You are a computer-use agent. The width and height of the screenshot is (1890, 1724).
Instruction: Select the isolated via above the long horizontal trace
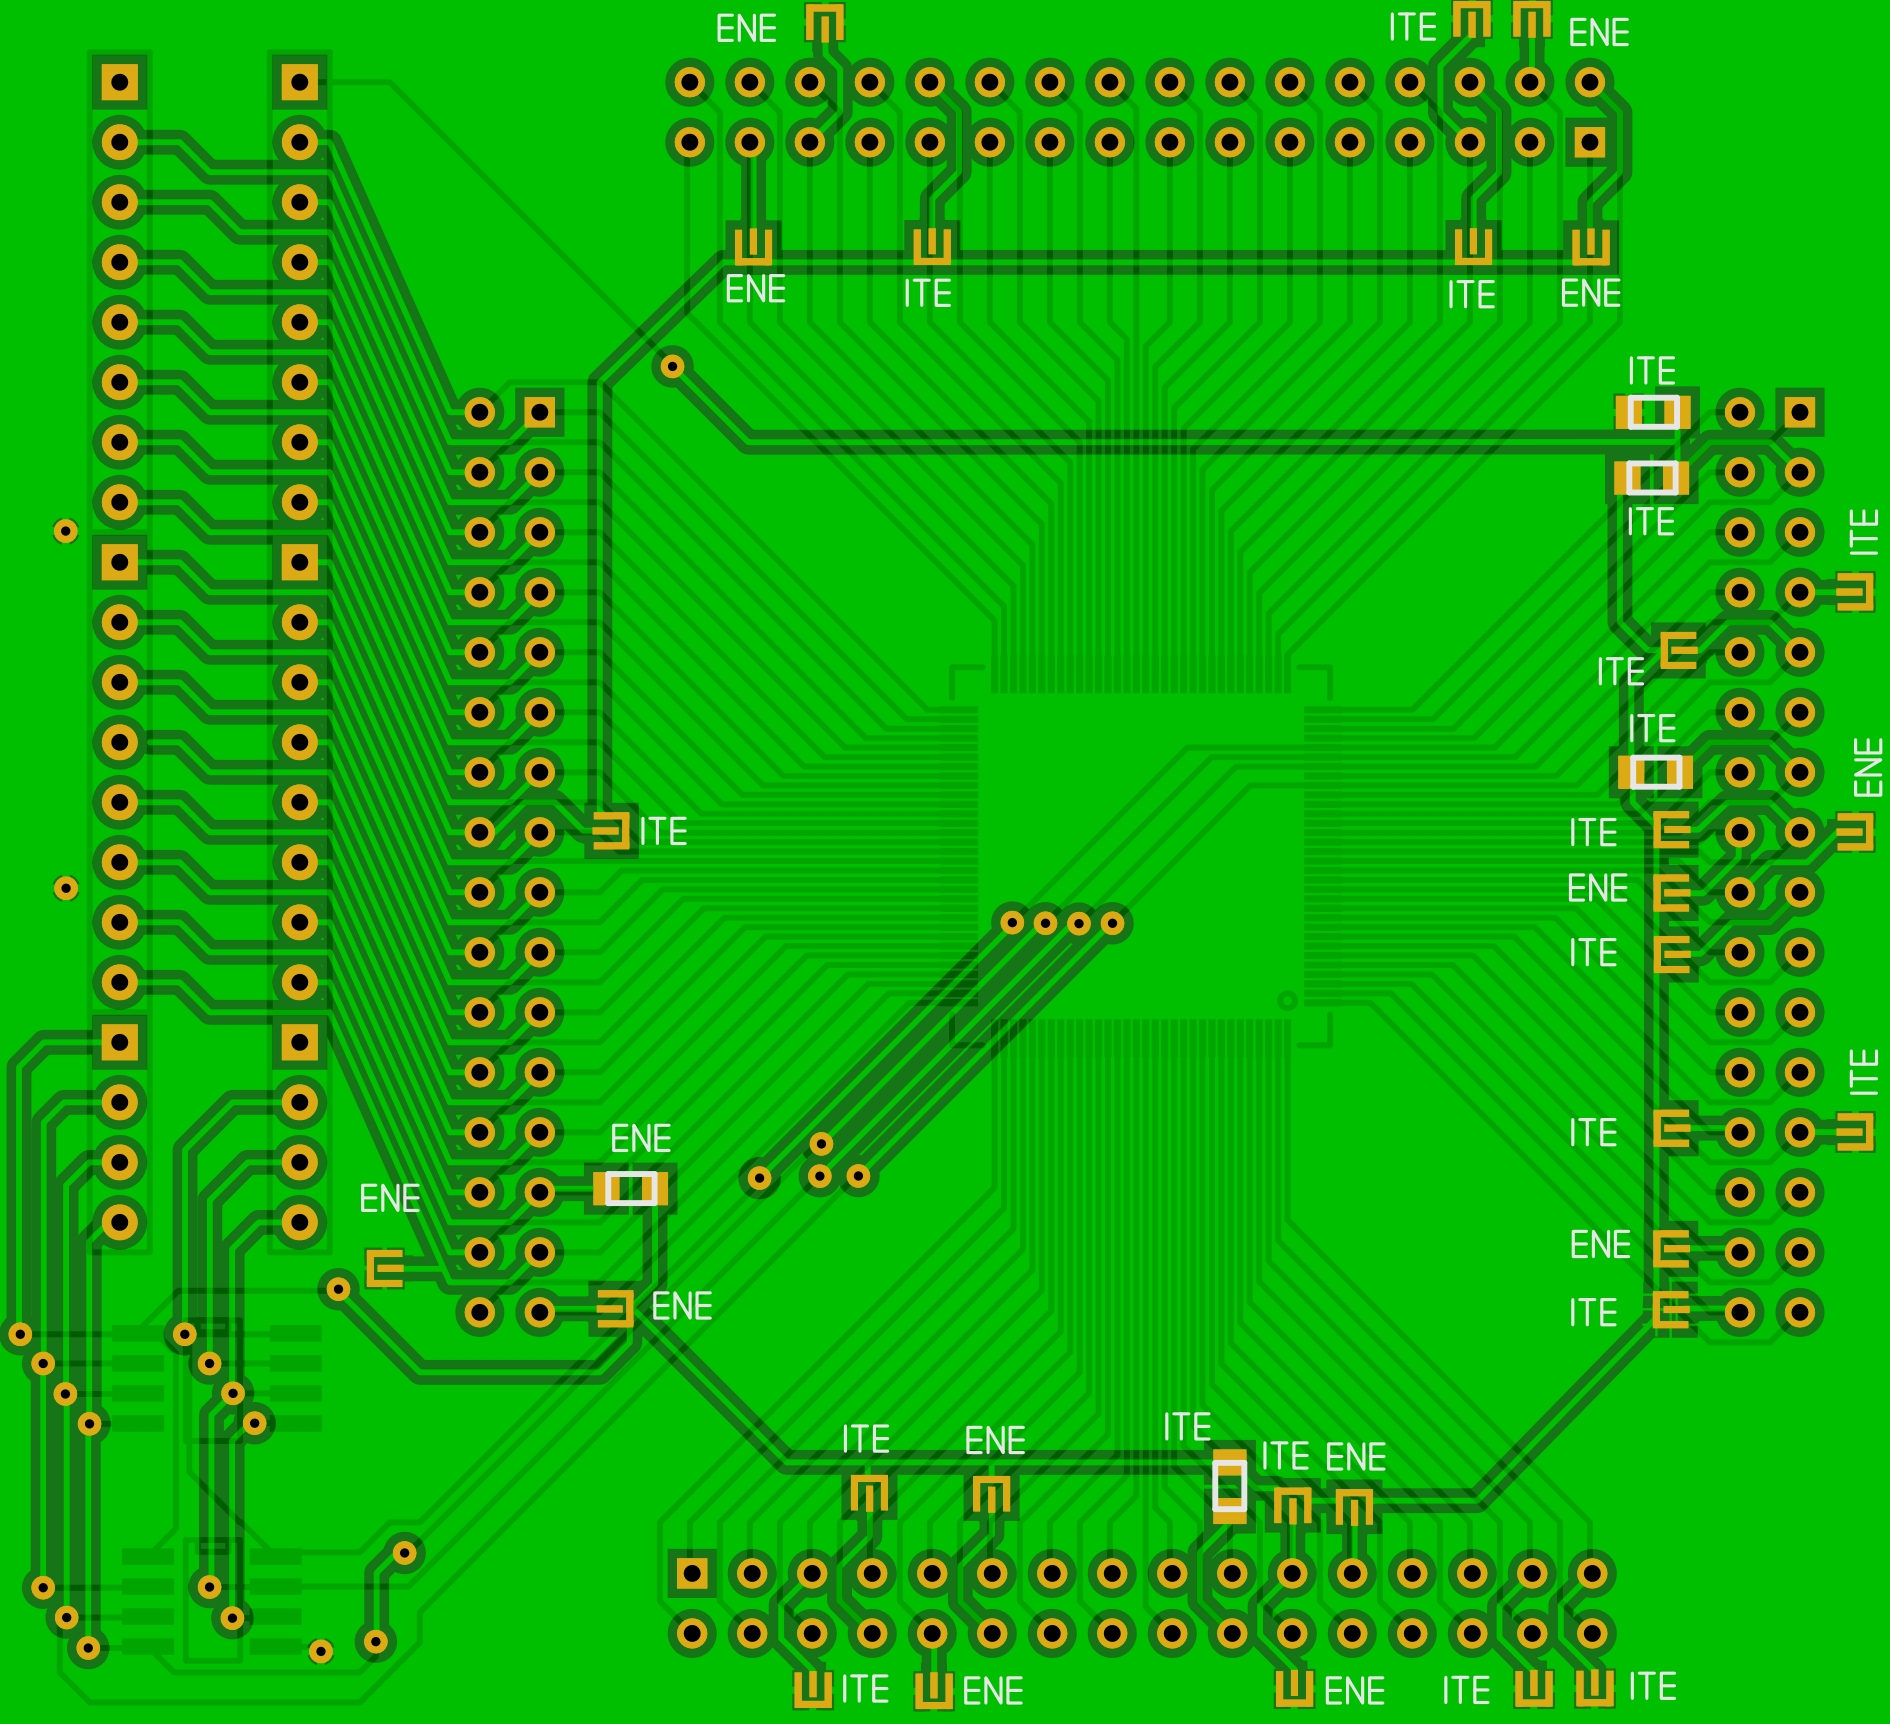pyautogui.click(x=672, y=367)
